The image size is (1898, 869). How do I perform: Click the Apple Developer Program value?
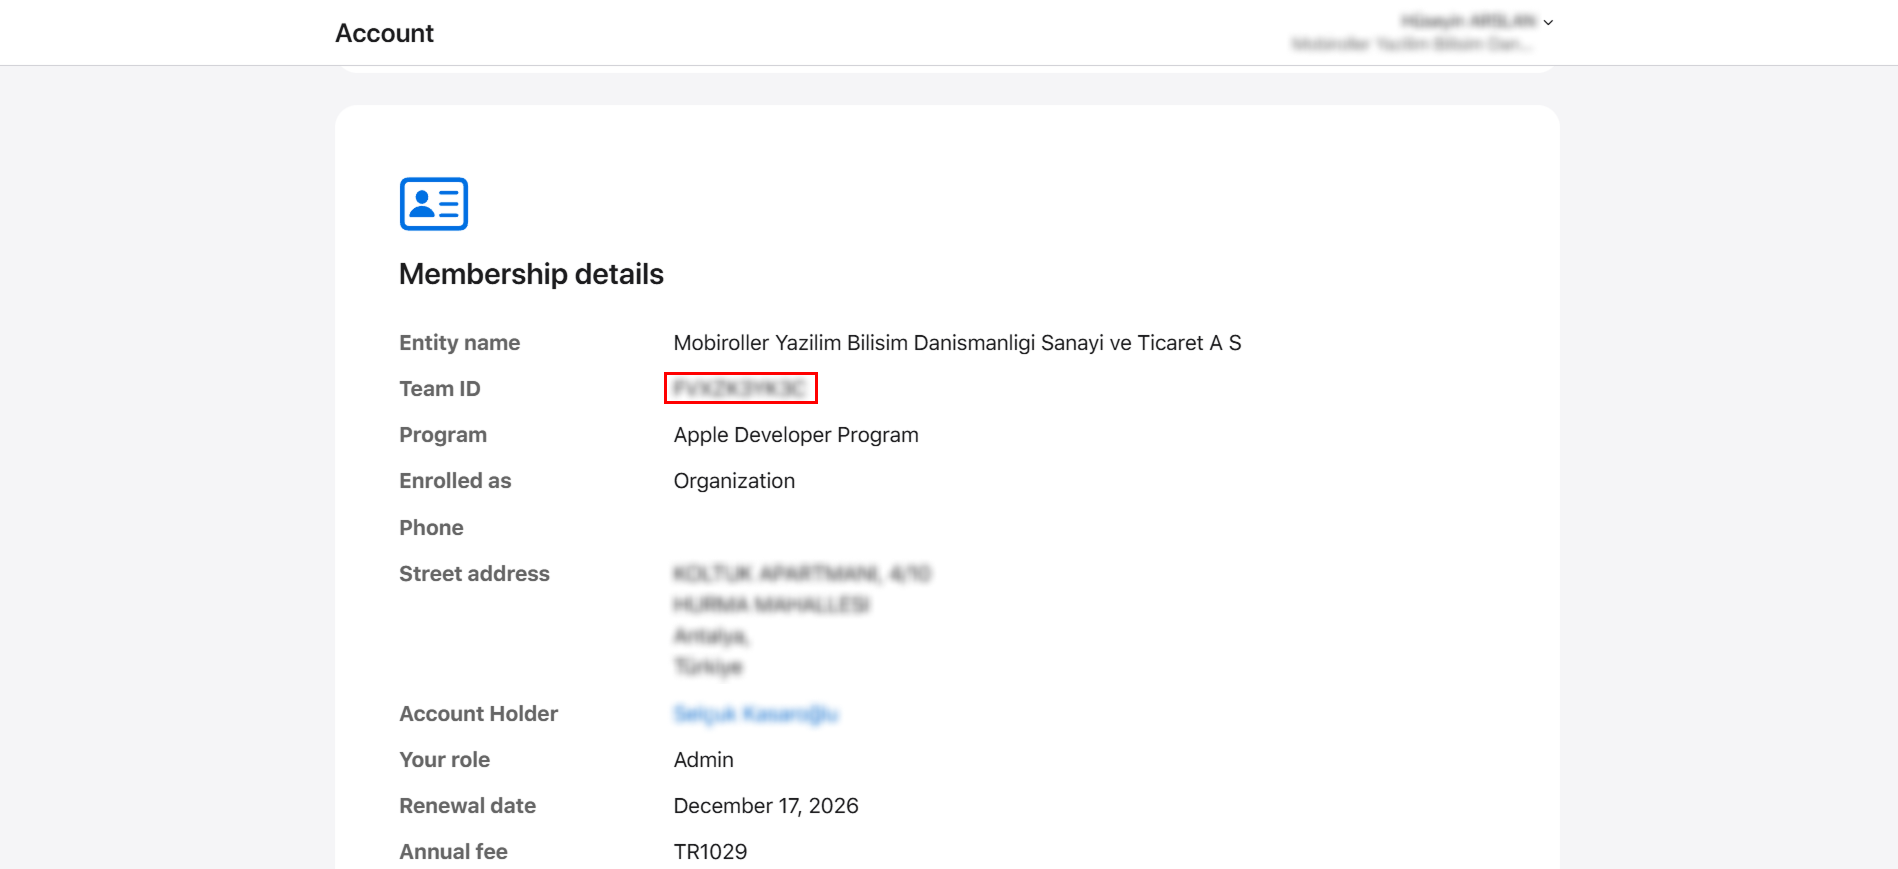795,435
